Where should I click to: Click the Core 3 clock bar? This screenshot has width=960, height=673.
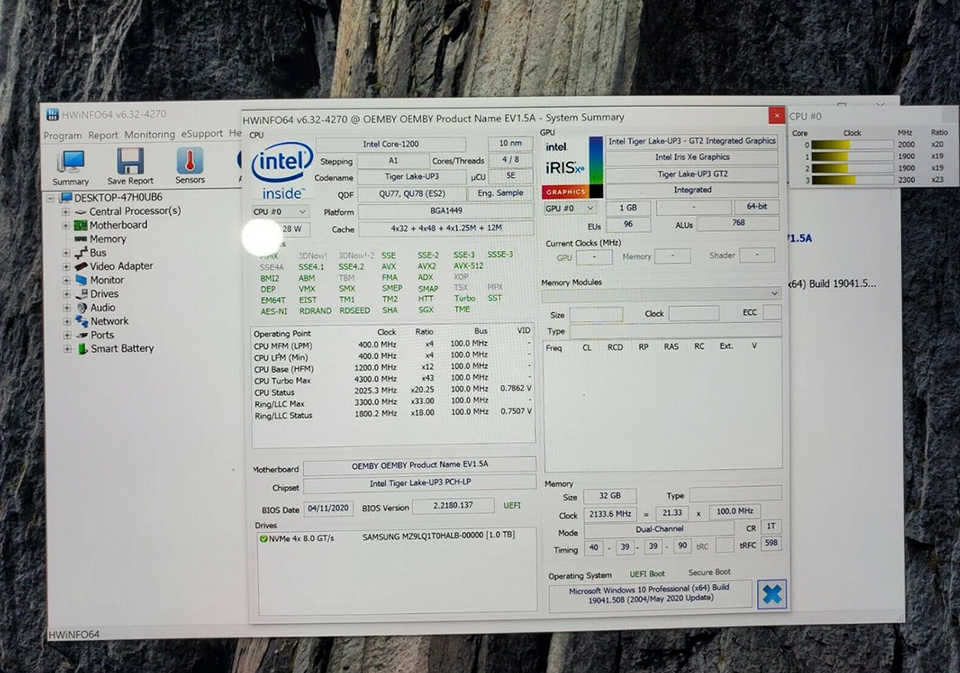(x=852, y=180)
